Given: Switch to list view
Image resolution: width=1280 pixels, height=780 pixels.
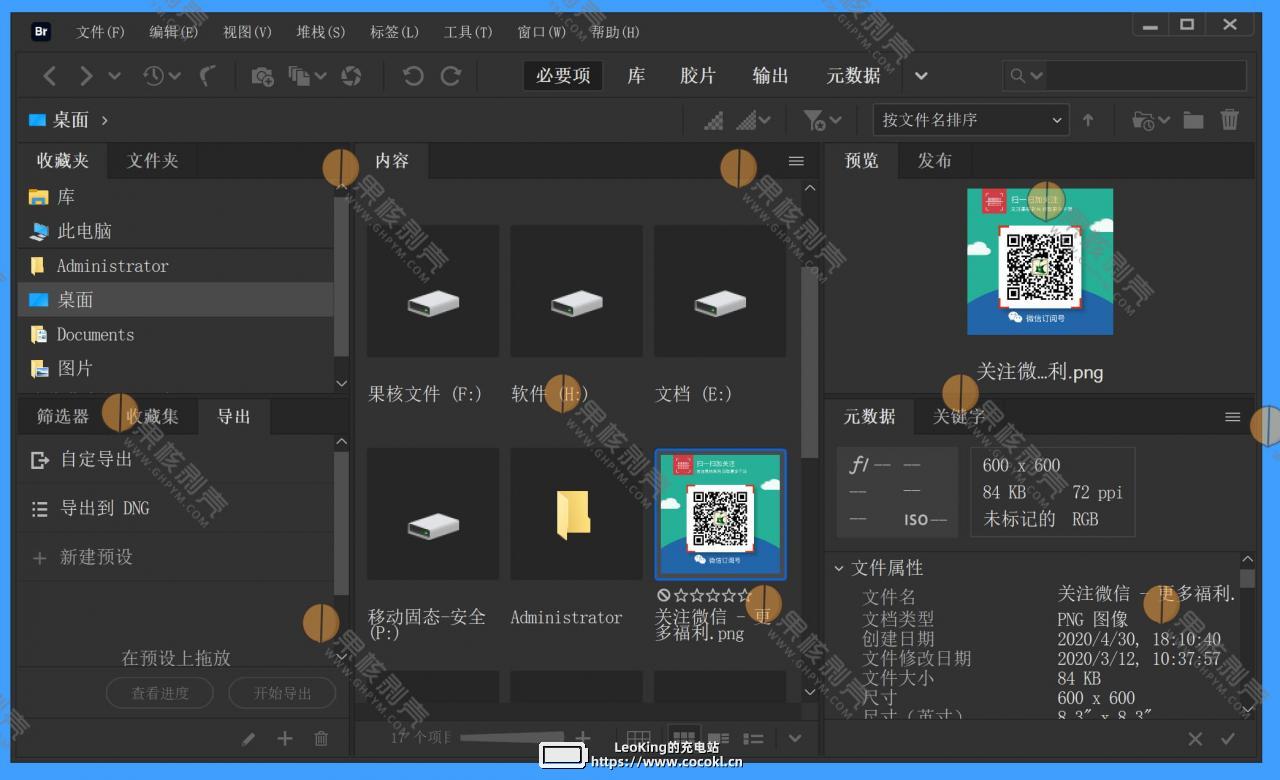Looking at the screenshot, I should pyautogui.click(x=753, y=739).
